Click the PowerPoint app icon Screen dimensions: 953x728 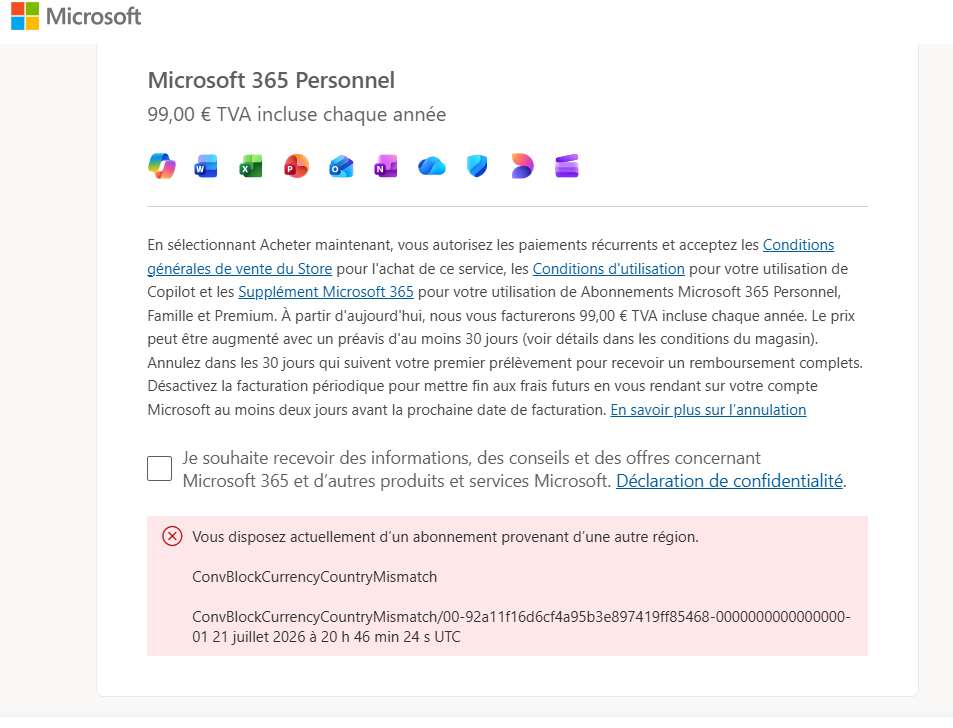(296, 166)
